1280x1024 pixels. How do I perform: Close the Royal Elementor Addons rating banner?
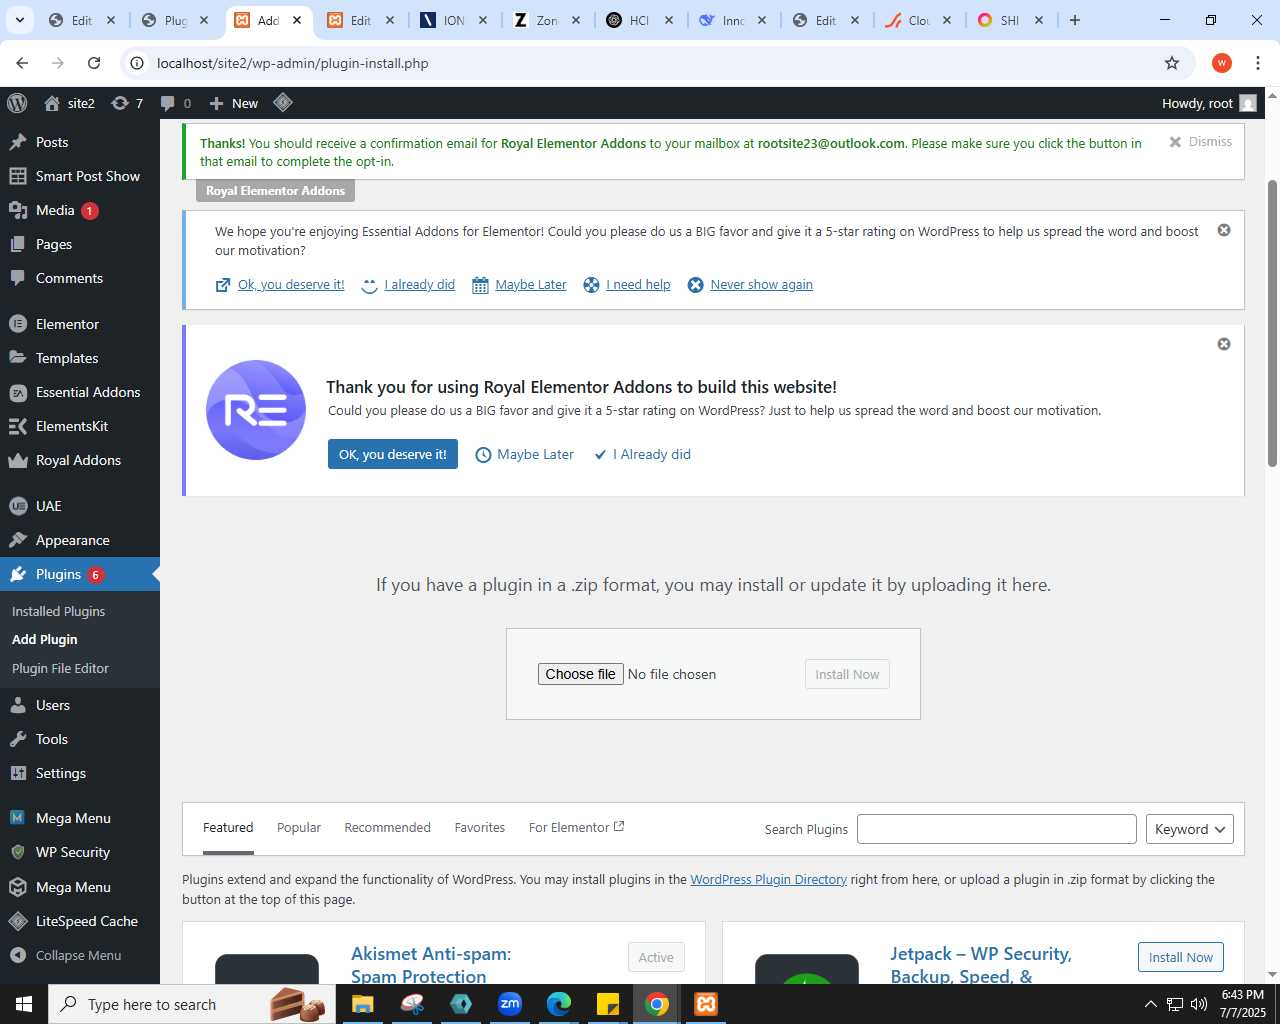1223,344
